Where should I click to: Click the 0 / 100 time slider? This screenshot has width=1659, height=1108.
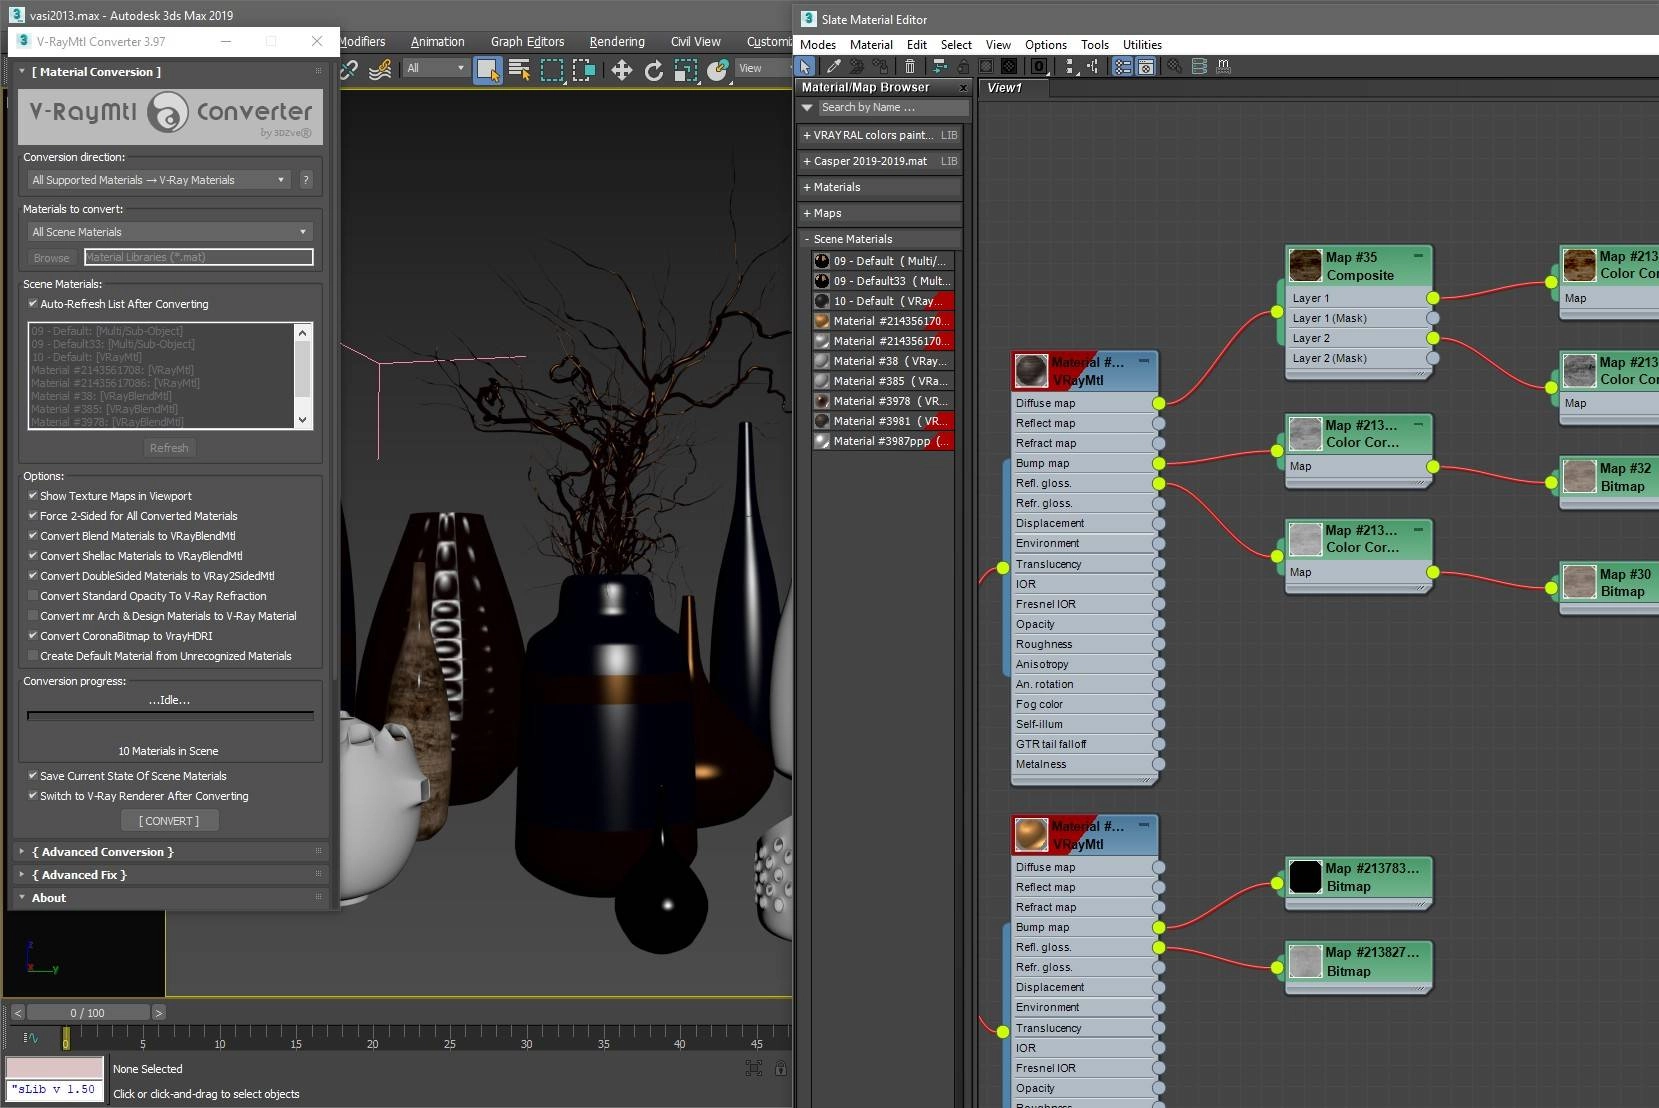point(88,1013)
